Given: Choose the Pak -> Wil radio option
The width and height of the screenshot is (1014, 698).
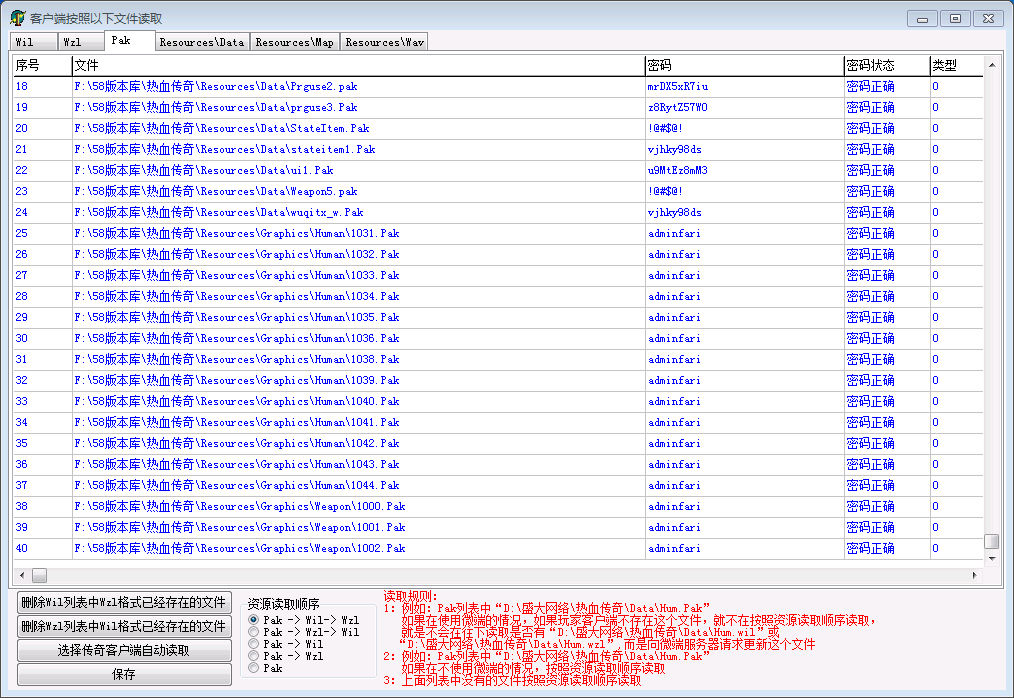Looking at the screenshot, I should (x=285, y=644).
